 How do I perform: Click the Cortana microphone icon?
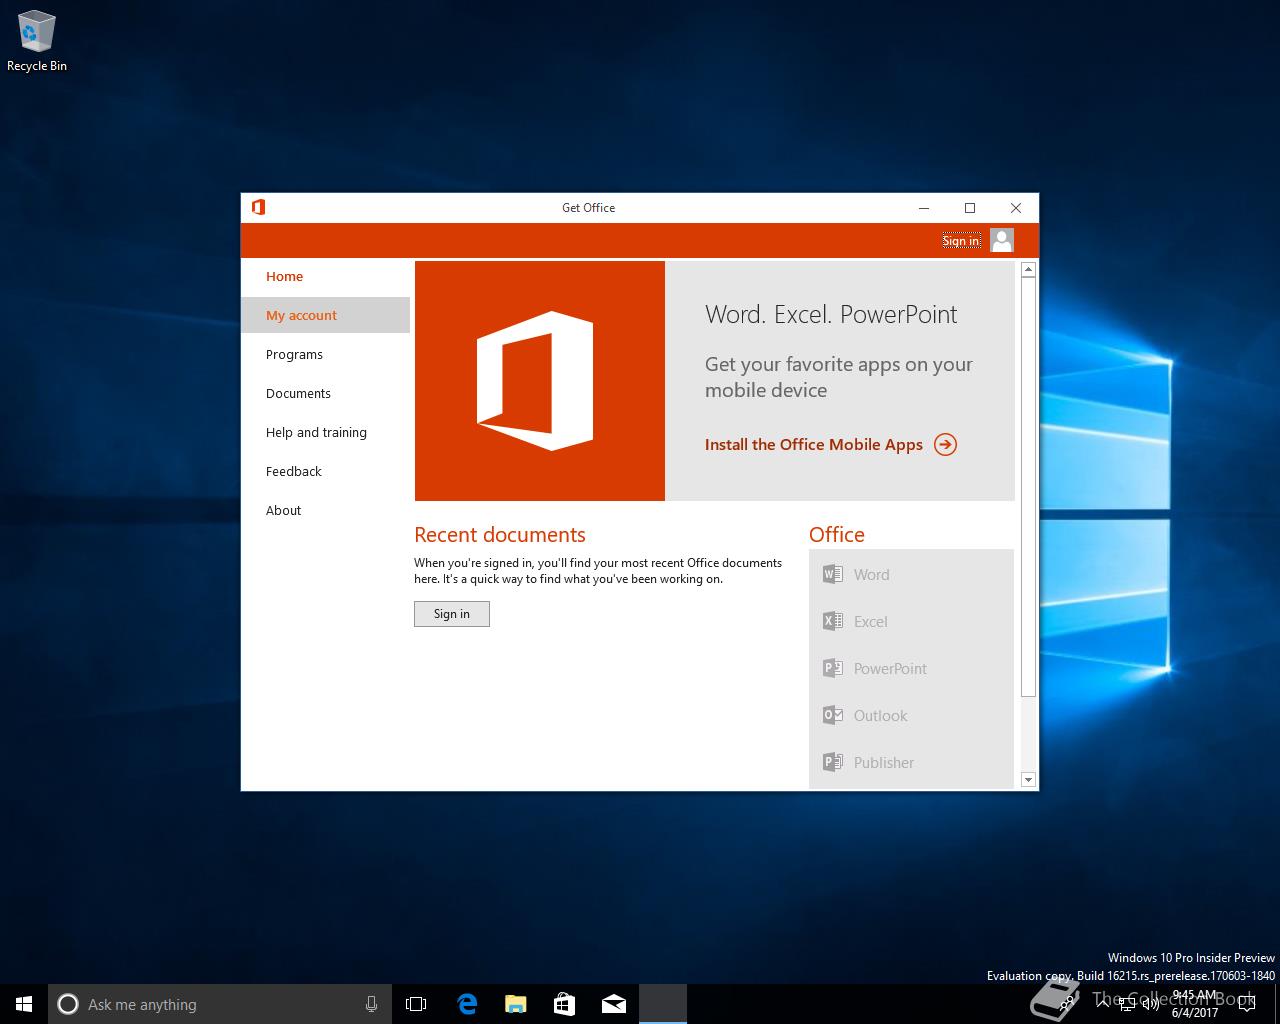pyautogui.click(x=371, y=1004)
